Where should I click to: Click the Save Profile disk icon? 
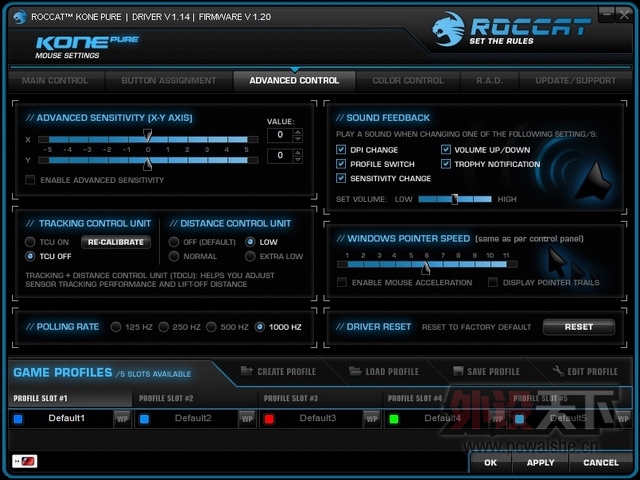[458, 371]
